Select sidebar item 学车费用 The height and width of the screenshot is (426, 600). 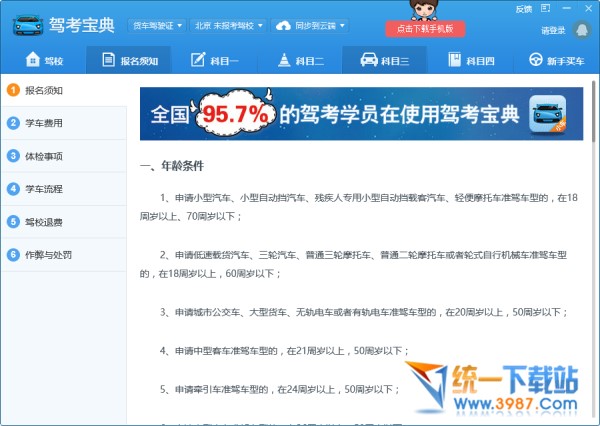click(64, 123)
